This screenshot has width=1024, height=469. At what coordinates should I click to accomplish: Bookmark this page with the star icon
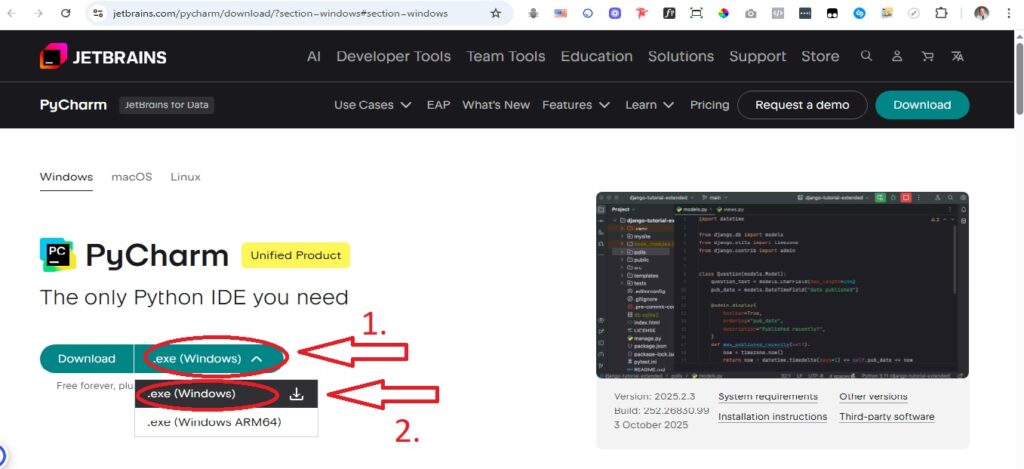tap(496, 14)
